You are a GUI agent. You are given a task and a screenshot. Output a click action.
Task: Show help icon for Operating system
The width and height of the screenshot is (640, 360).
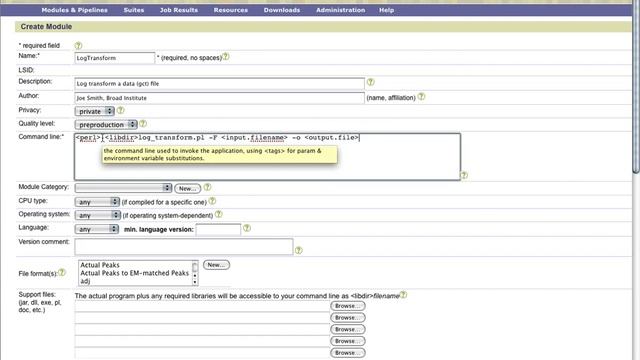[x=219, y=214]
